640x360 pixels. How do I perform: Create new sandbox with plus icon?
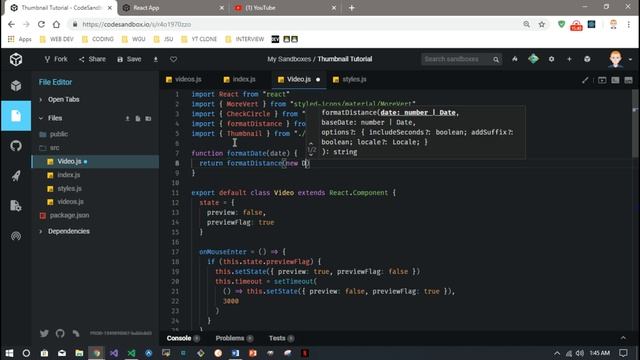(569, 59)
